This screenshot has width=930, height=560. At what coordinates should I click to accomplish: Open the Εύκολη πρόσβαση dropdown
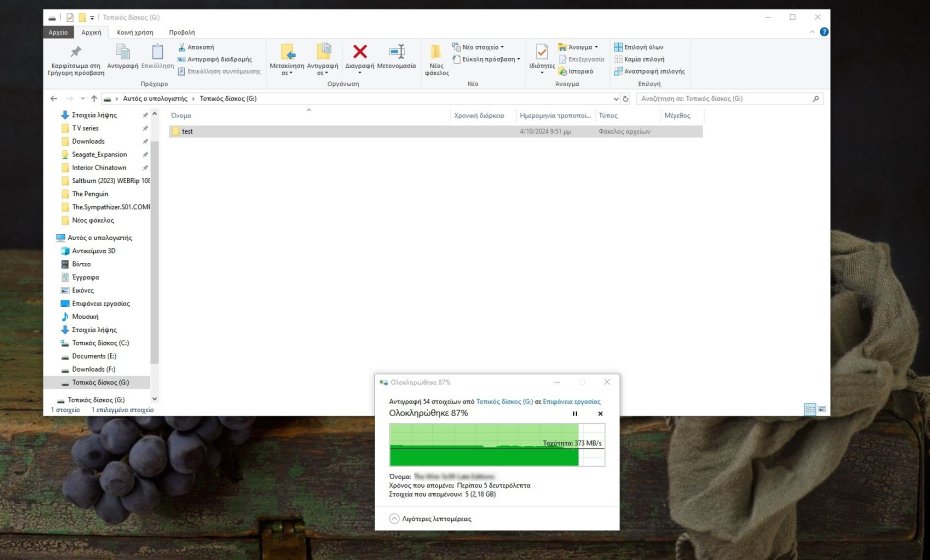click(486, 59)
